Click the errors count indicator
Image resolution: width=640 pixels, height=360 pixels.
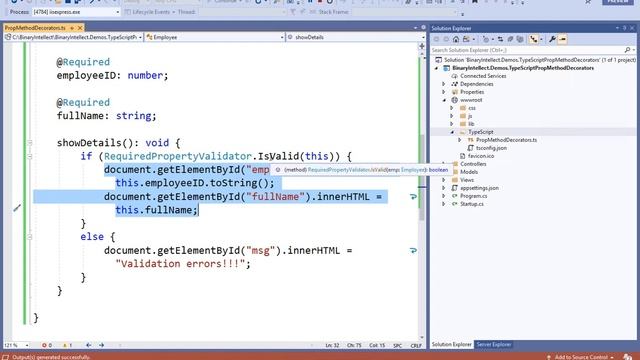tap(47, 345)
